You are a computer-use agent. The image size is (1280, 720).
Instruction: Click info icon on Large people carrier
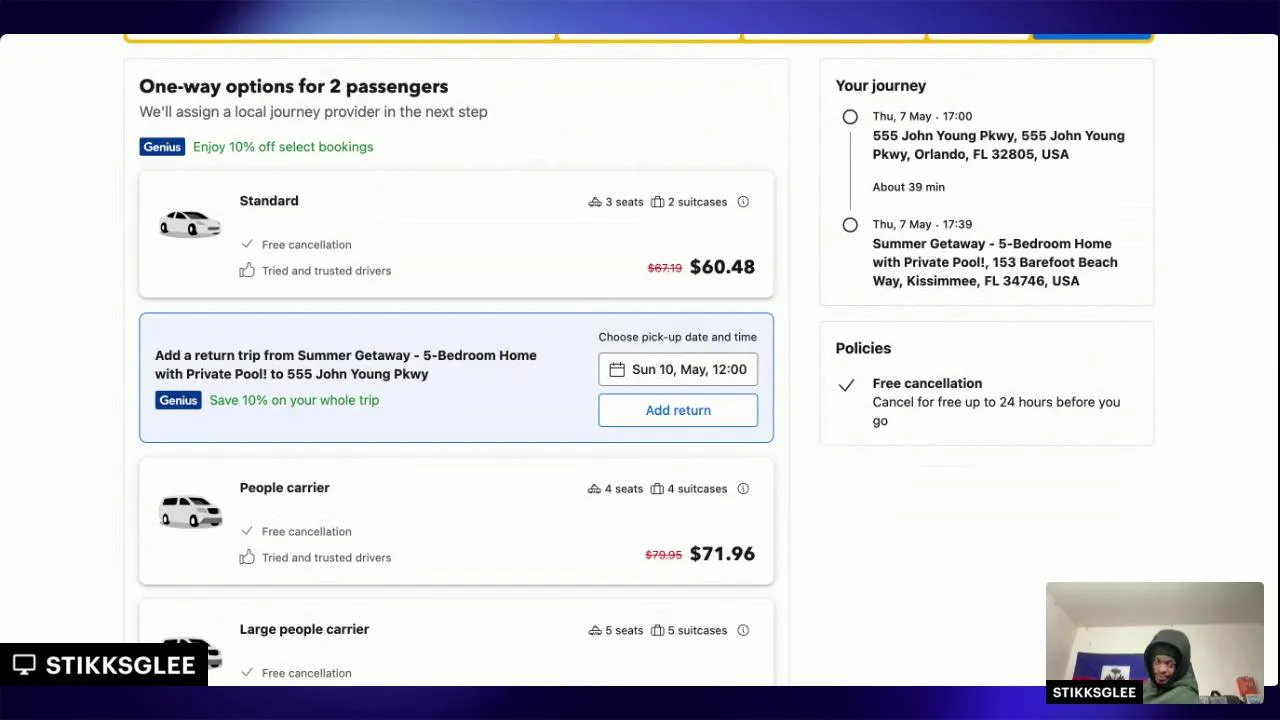pos(743,630)
